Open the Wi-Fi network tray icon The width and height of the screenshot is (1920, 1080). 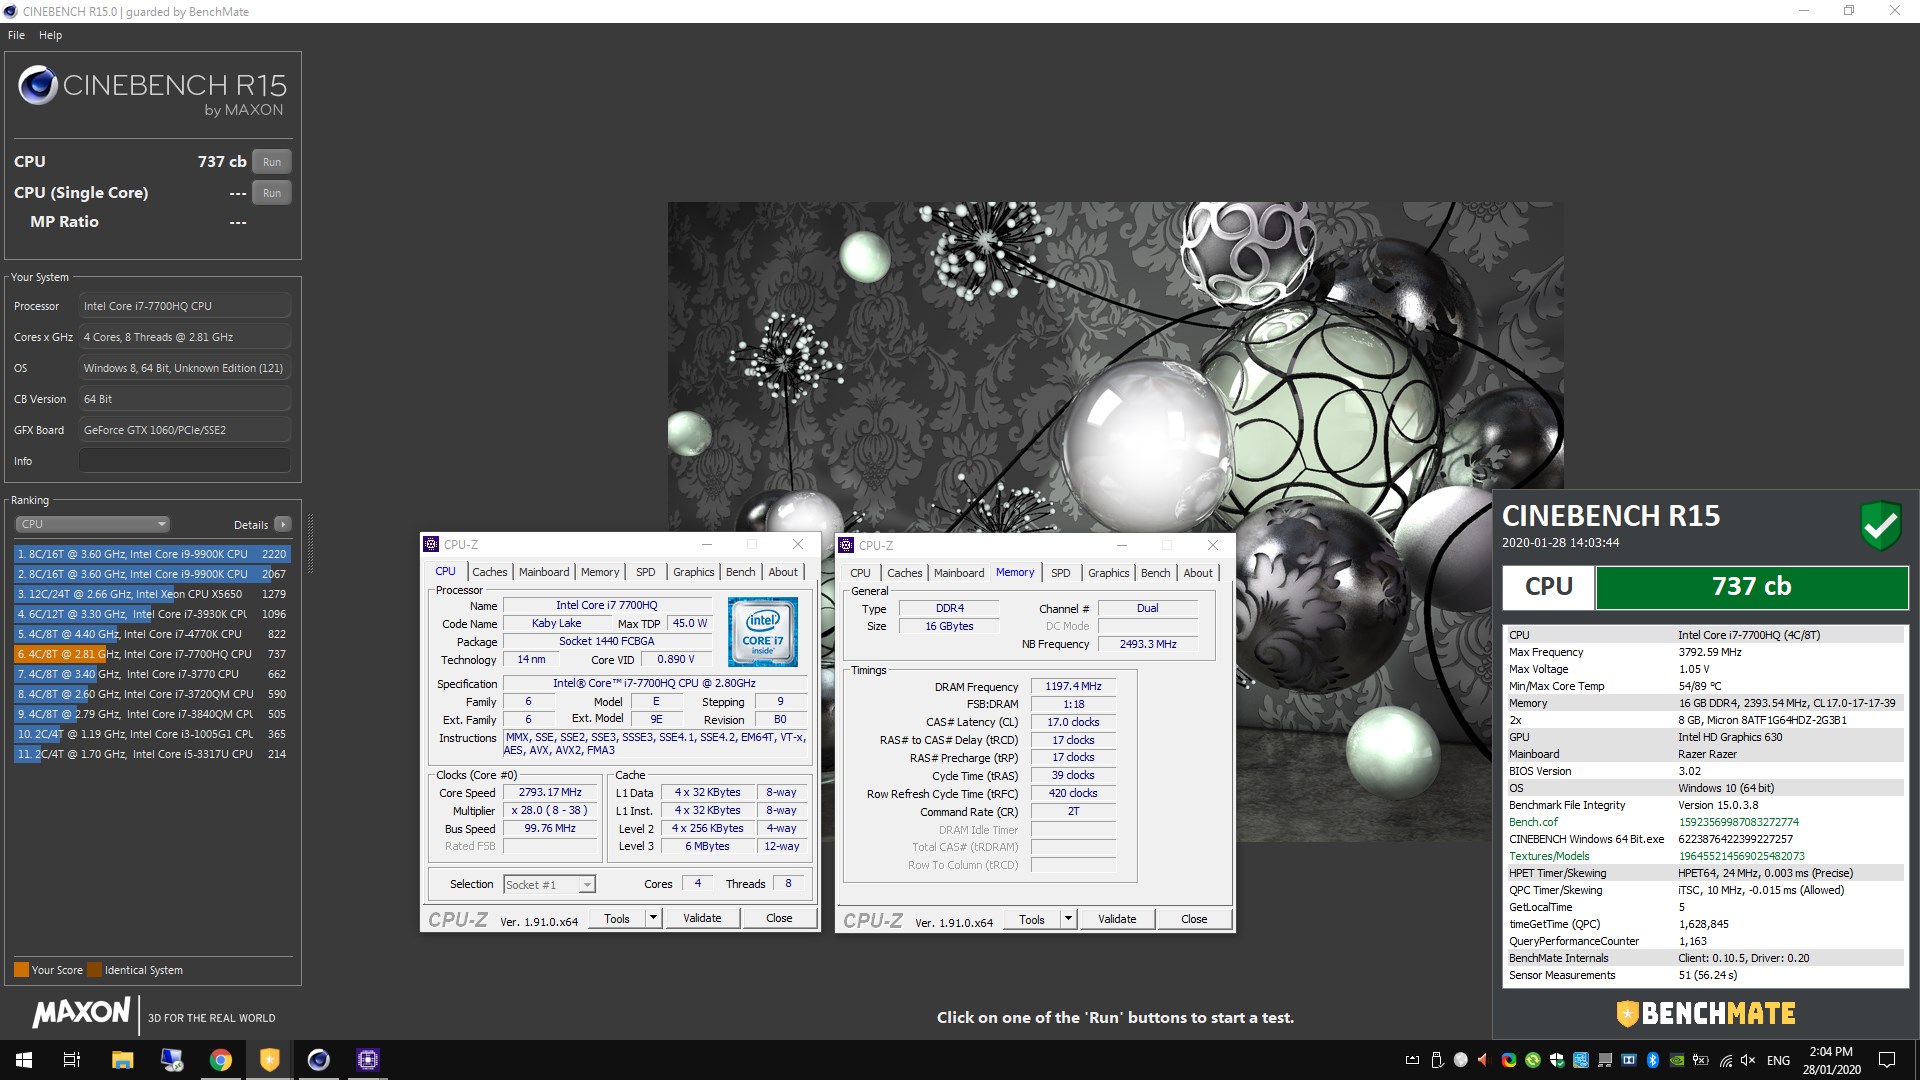pyautogui.click(x=1726, y=1060)
